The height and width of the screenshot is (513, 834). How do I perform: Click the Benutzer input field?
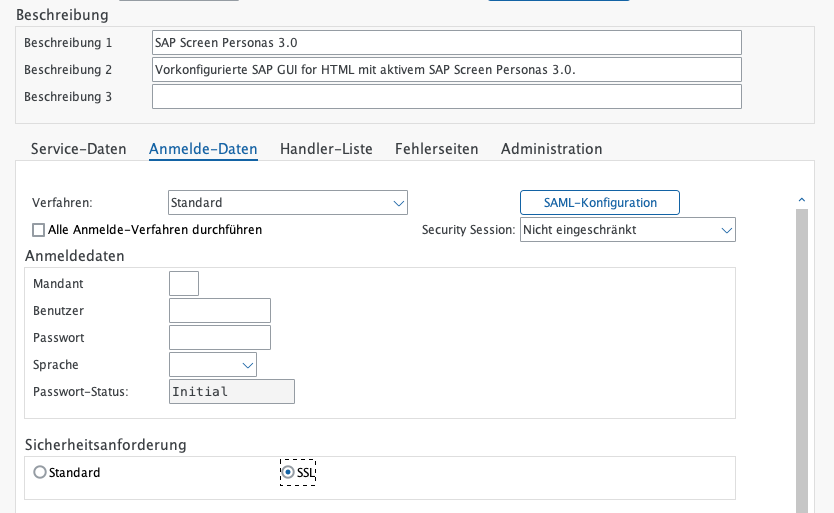pos(220,311)
